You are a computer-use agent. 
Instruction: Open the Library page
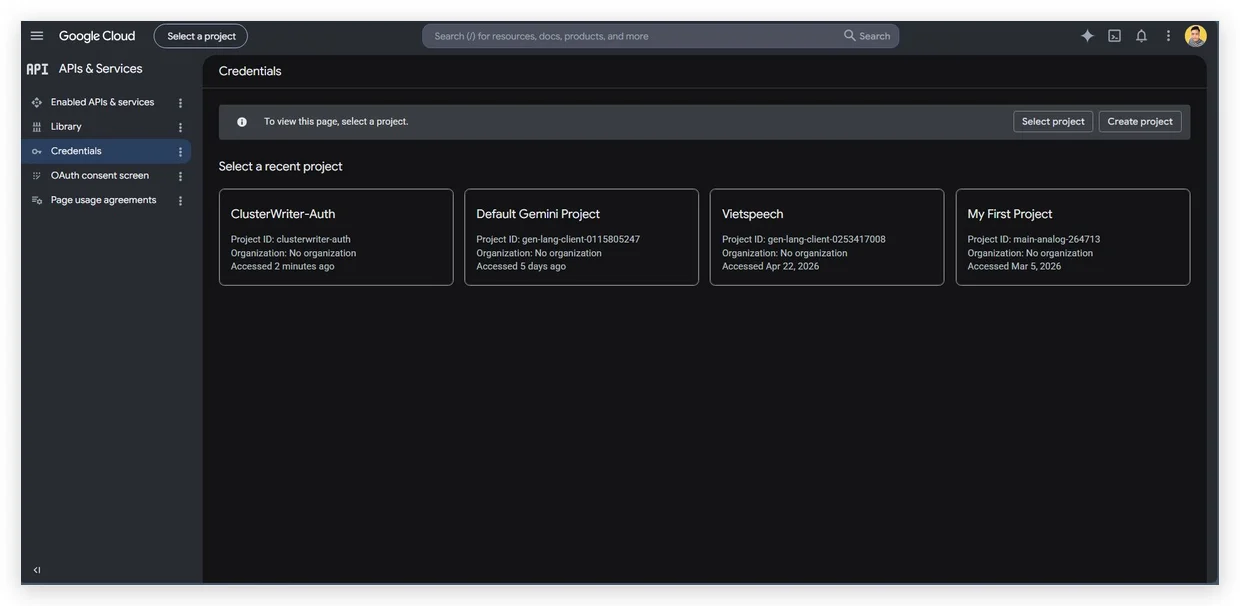pos(66,127)
